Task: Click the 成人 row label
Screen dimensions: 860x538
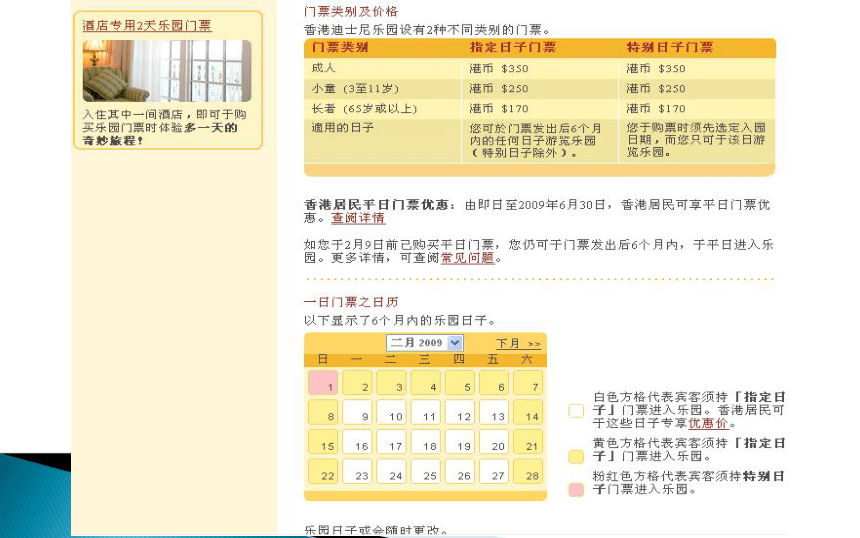Action: point(323,68)
